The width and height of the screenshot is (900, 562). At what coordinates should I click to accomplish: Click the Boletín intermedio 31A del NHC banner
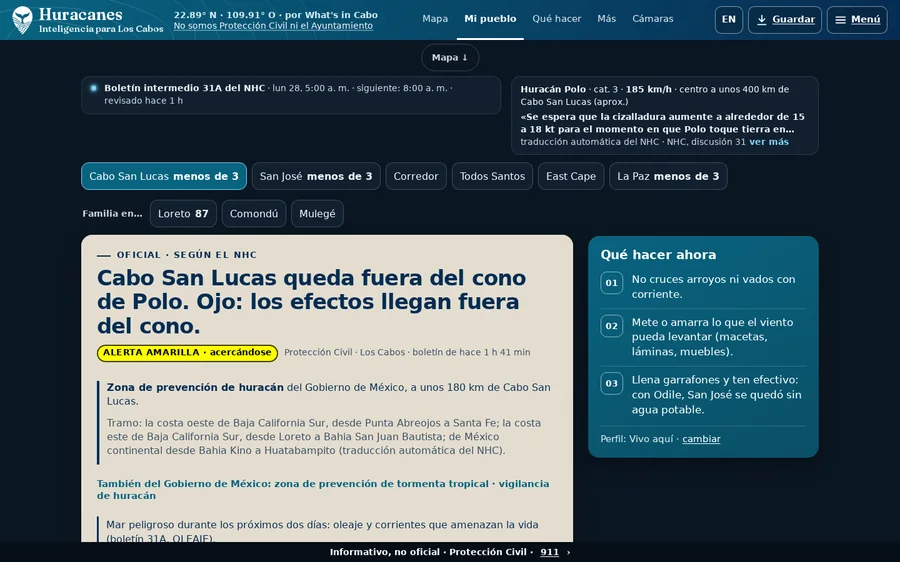coord(291,95)
